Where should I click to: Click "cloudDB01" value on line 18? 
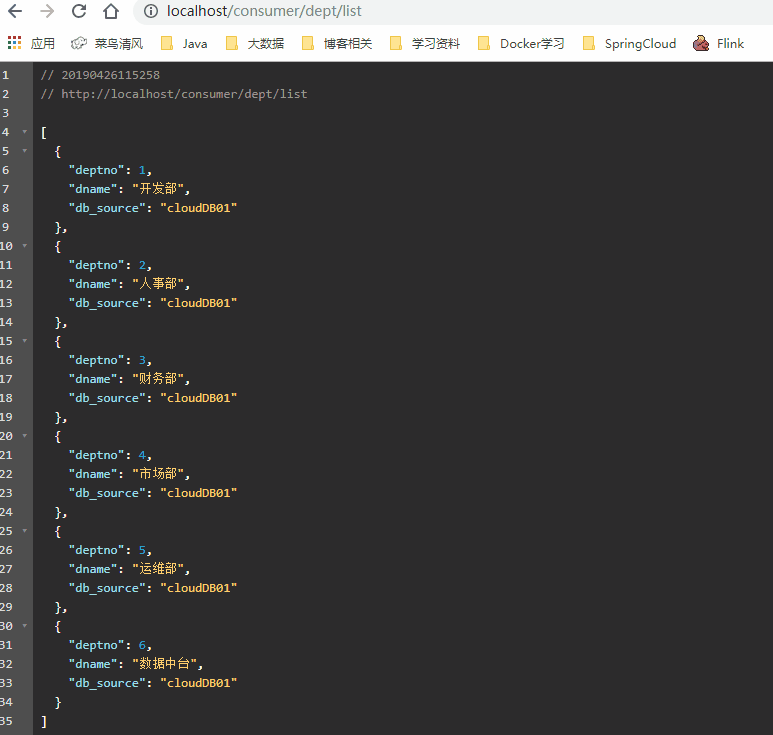(x=199, y=398)
